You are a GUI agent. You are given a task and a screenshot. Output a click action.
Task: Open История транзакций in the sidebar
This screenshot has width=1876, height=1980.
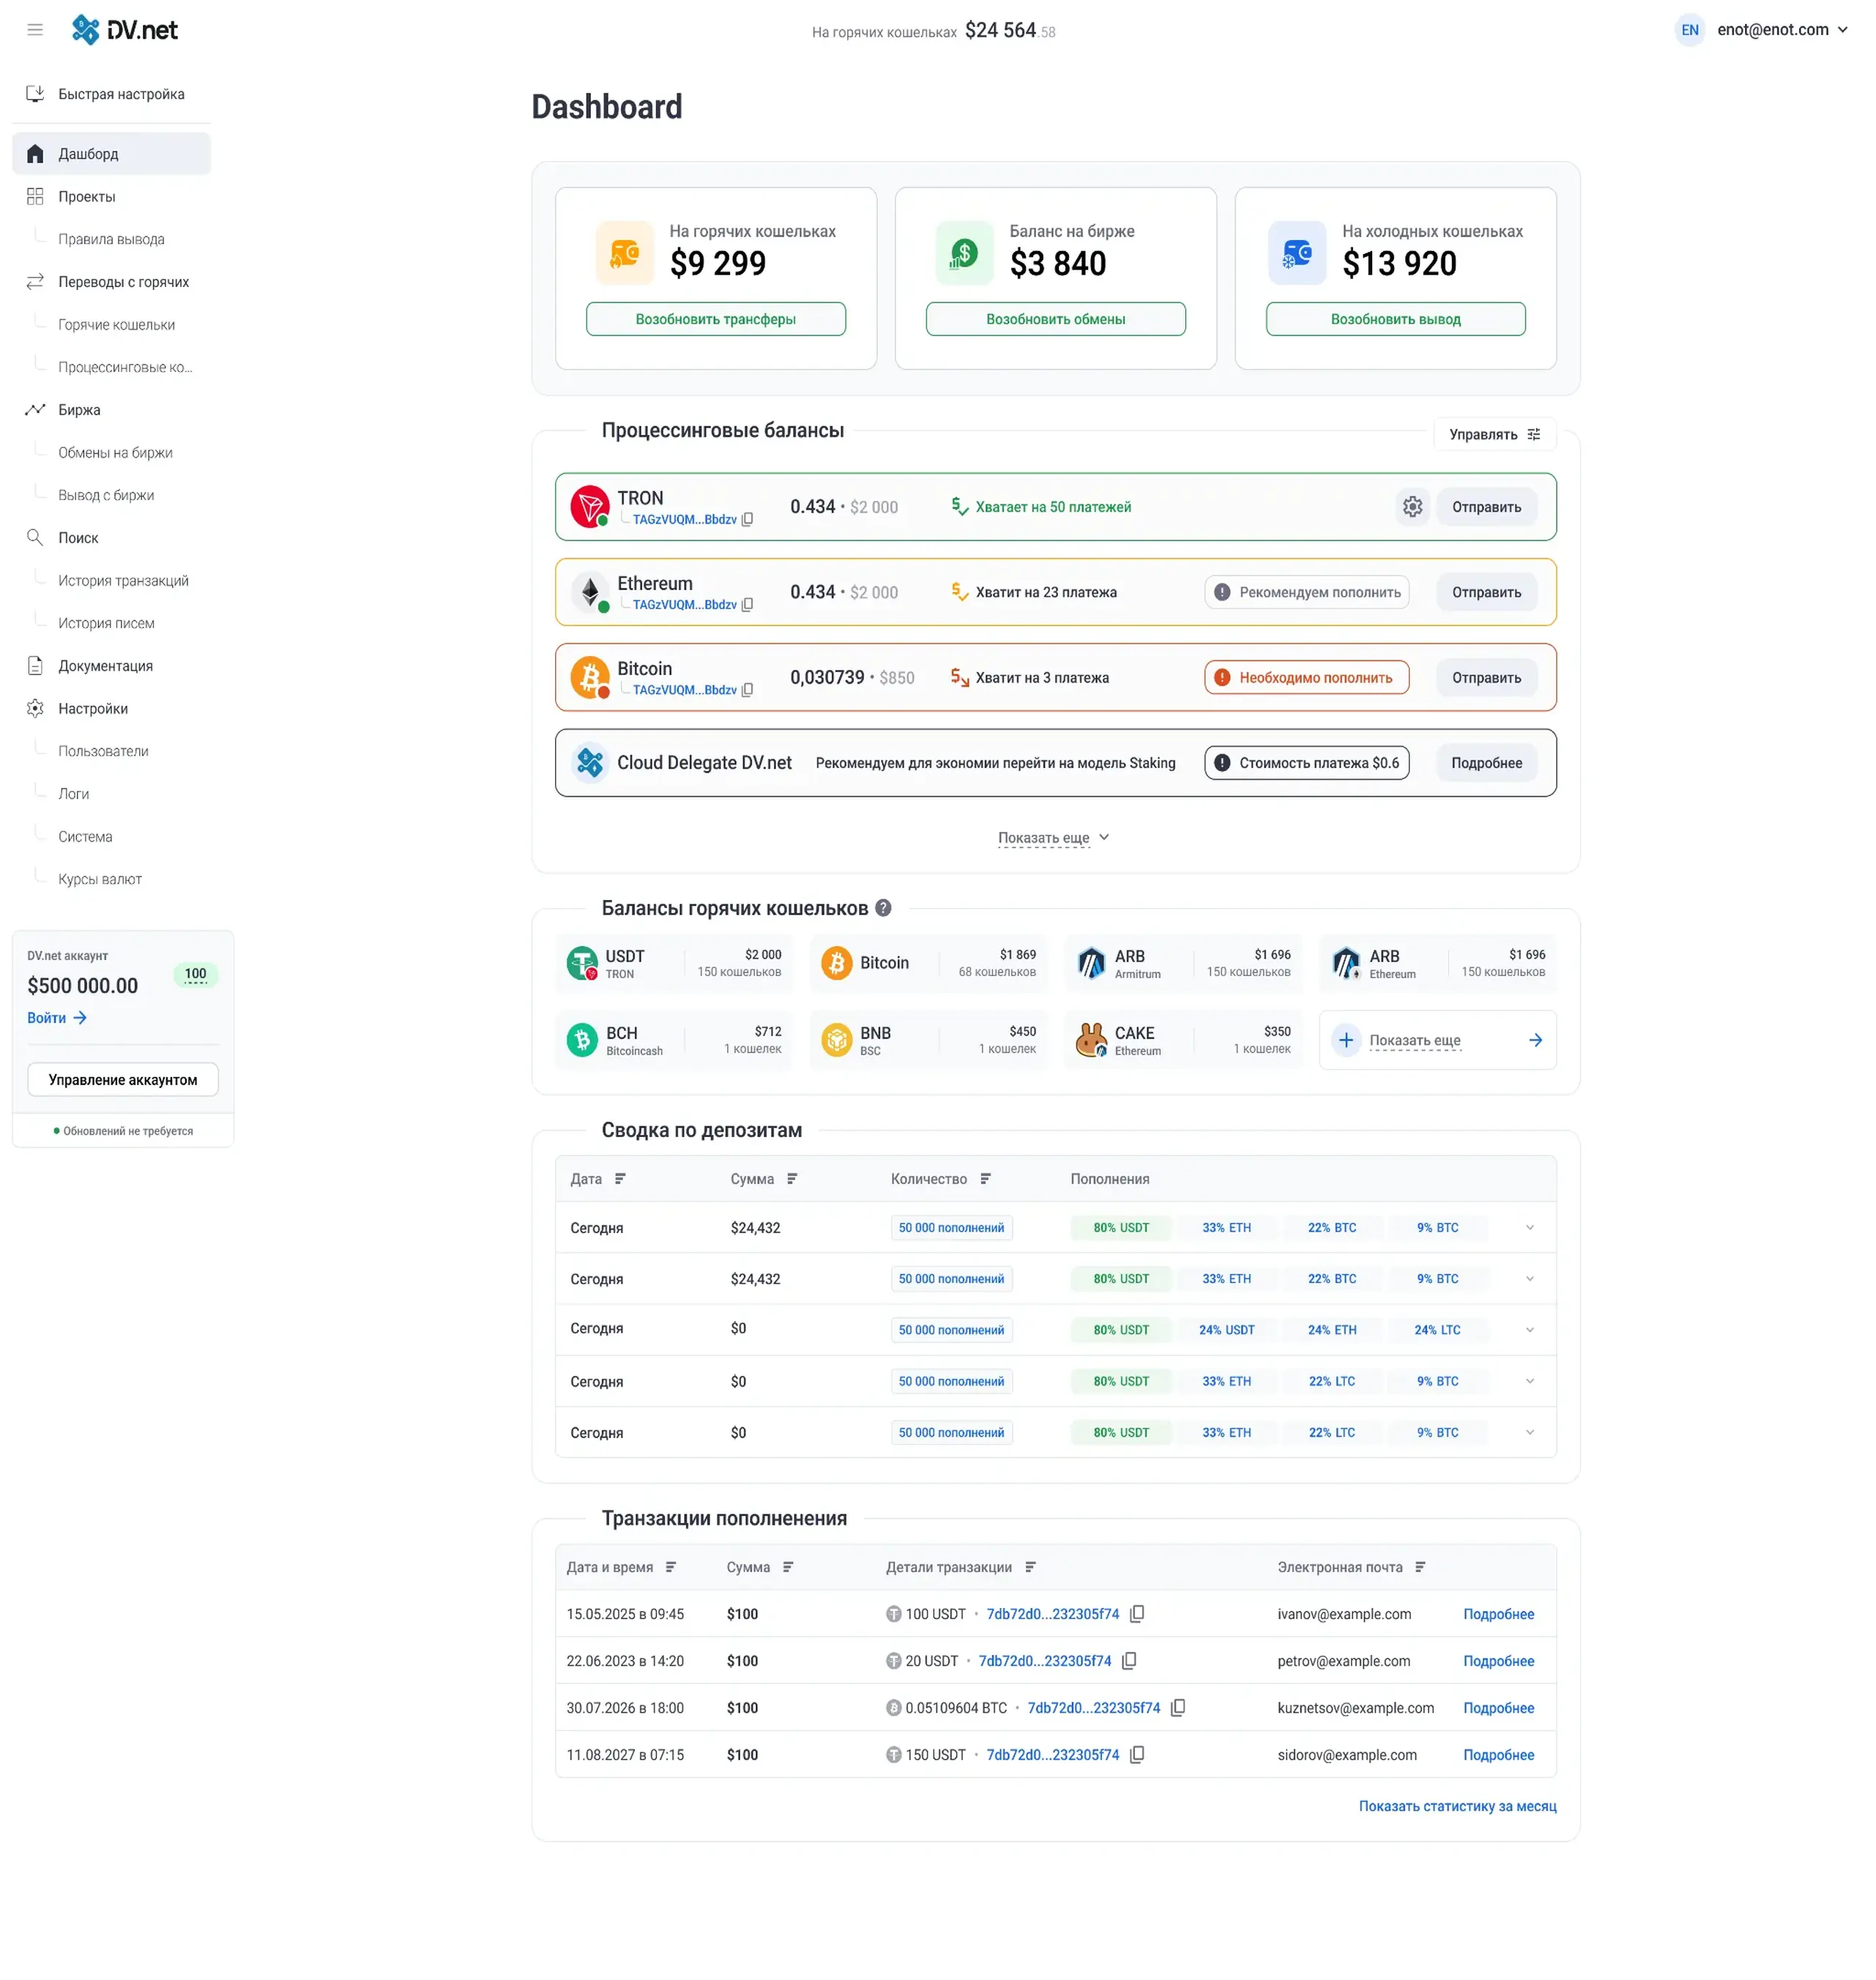(122, 580)
